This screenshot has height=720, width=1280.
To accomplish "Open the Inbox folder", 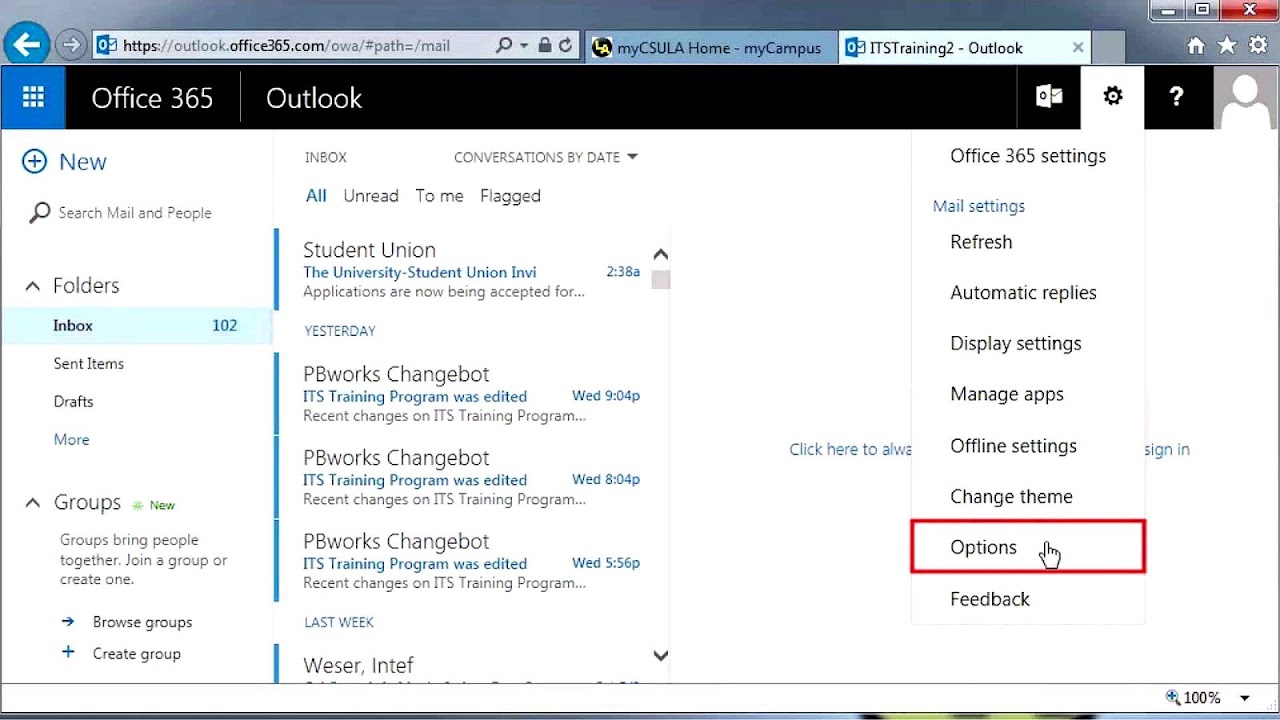I will [136, 326].
